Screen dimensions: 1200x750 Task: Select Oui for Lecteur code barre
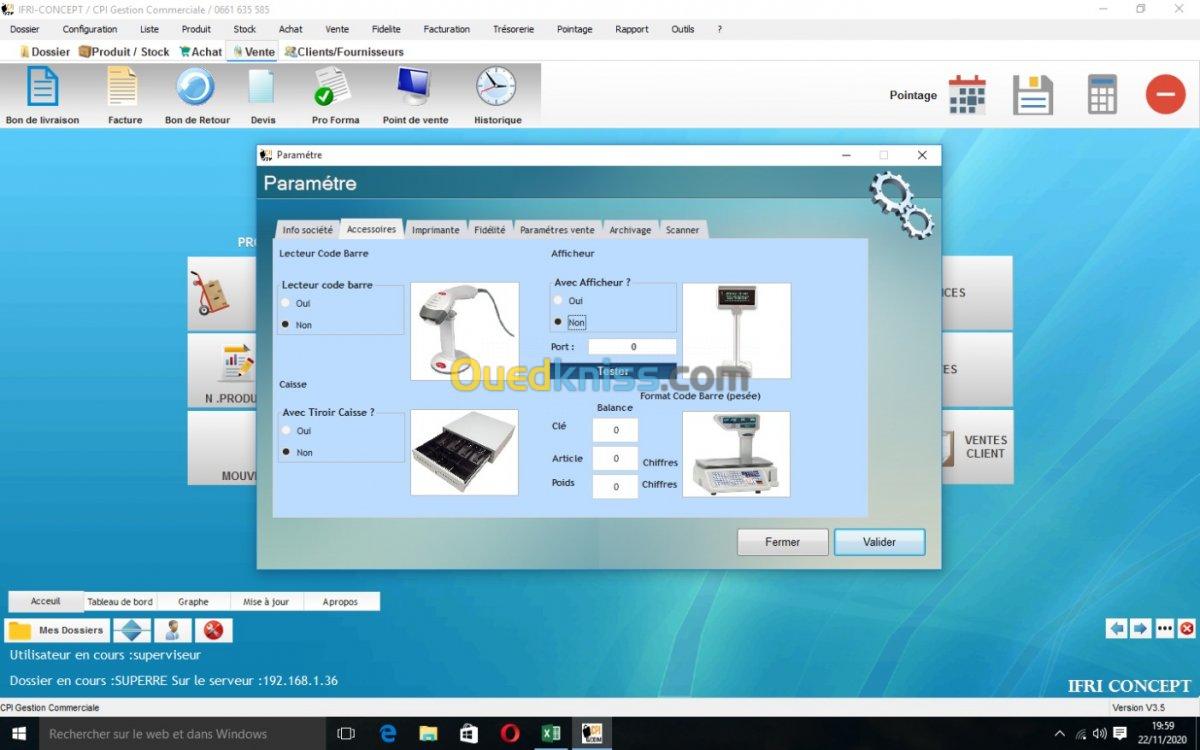click(x=287, y=302)
